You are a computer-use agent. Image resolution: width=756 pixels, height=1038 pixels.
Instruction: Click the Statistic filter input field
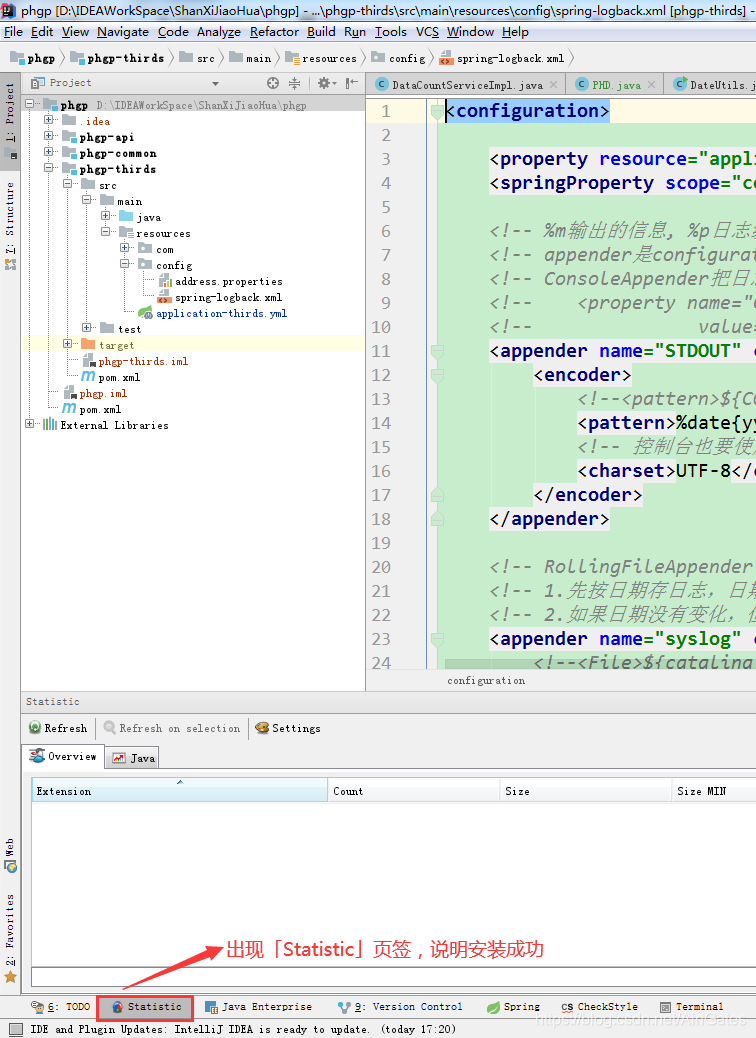(x=393, y=977)
